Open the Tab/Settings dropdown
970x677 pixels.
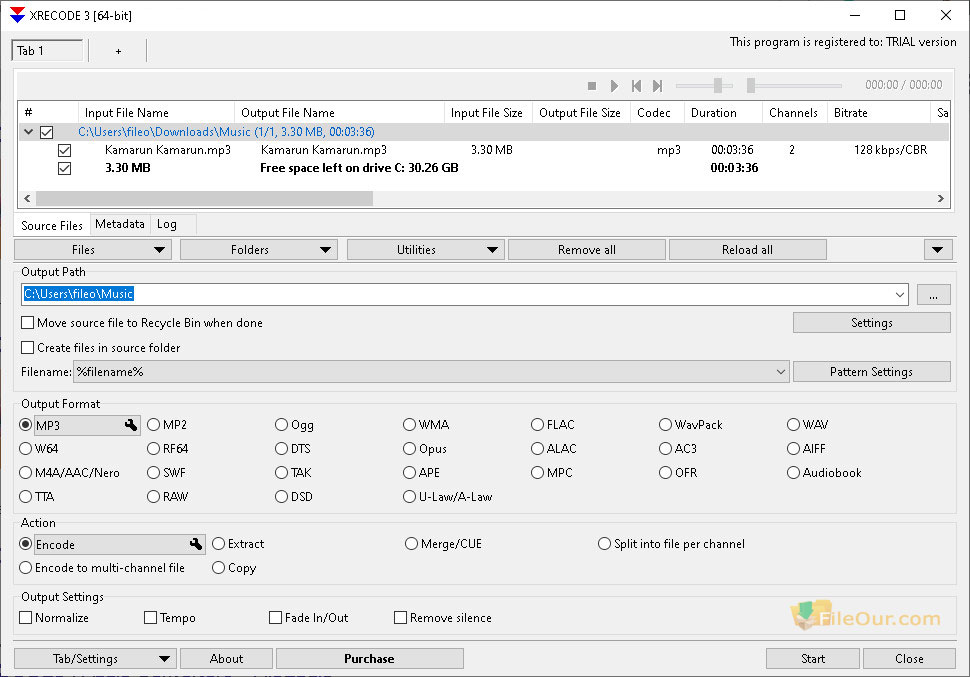coord(95,658)
